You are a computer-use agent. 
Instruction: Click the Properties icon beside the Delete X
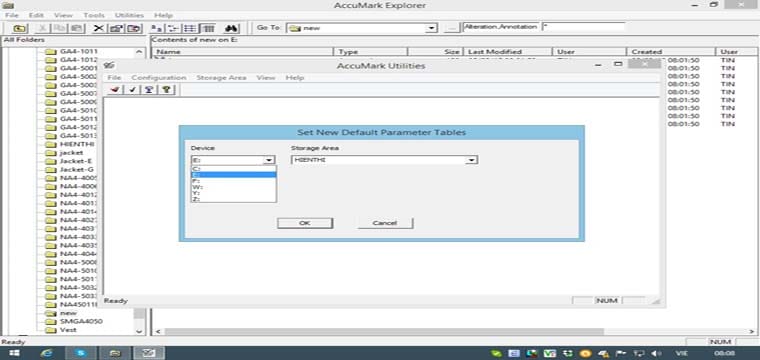click(x=115, y=28)
